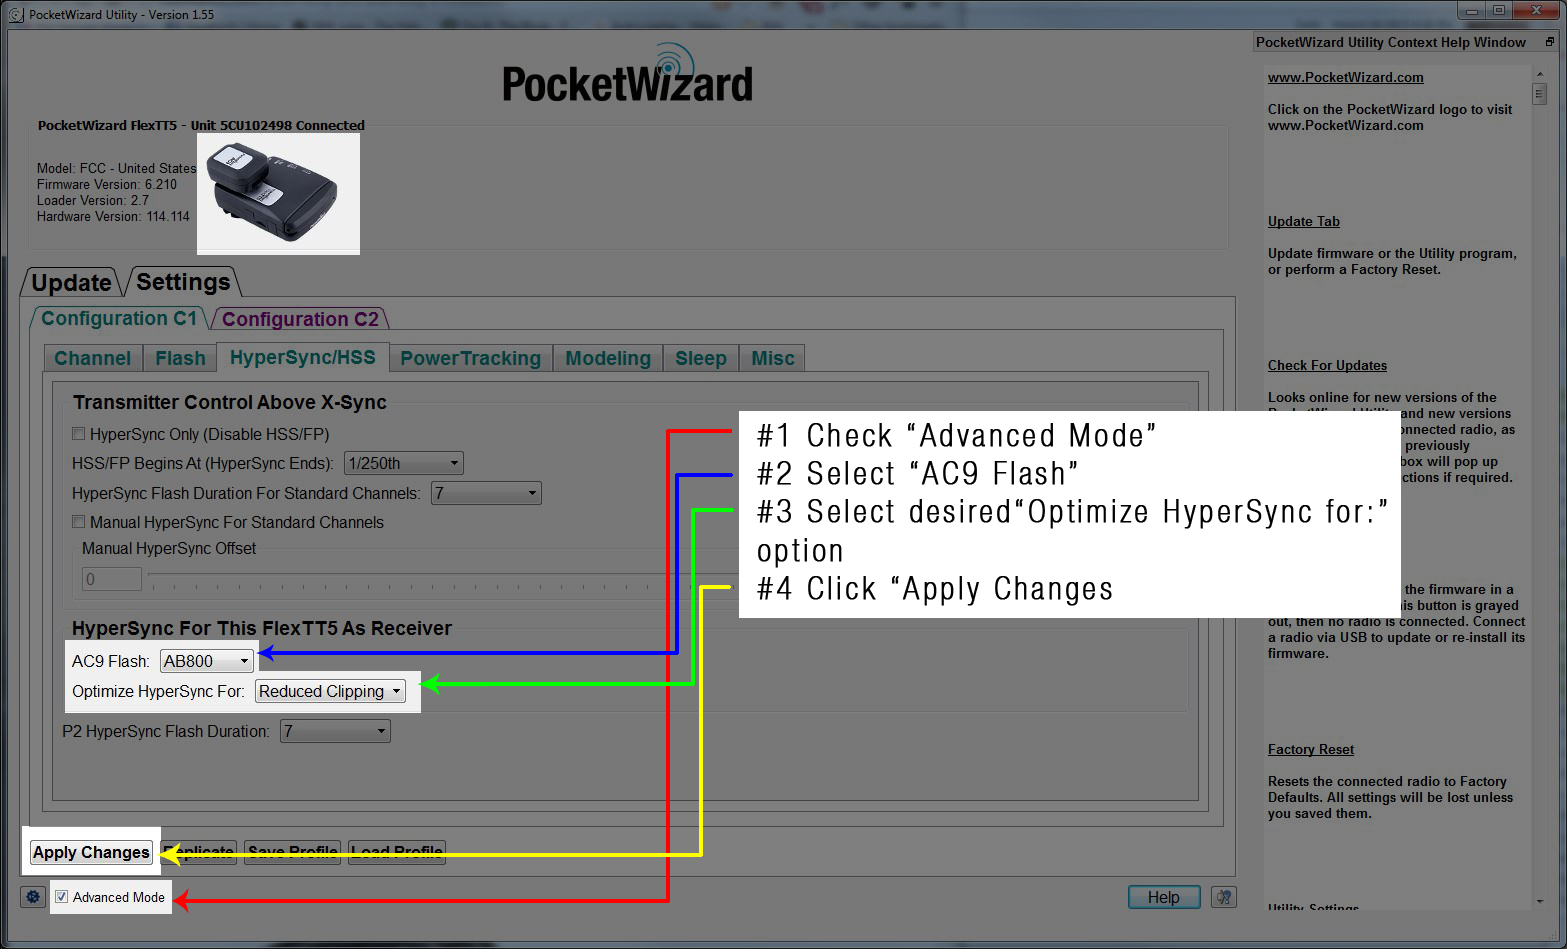Click the Update Tab help heading
Viewport: 1567px width, 949px height.
pyautogui.click(x=1304, y=221)
